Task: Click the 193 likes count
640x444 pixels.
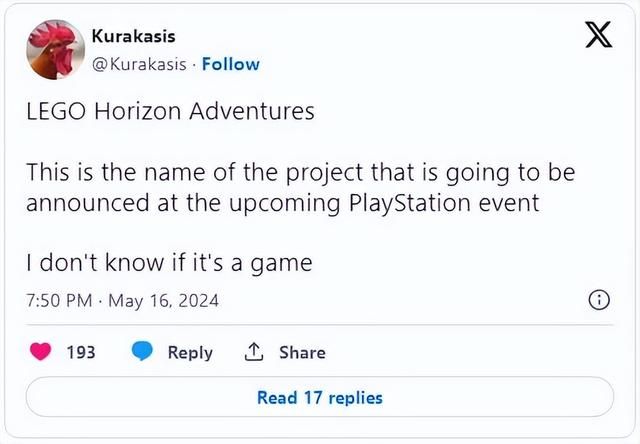Action: click(x=80, y=352)
